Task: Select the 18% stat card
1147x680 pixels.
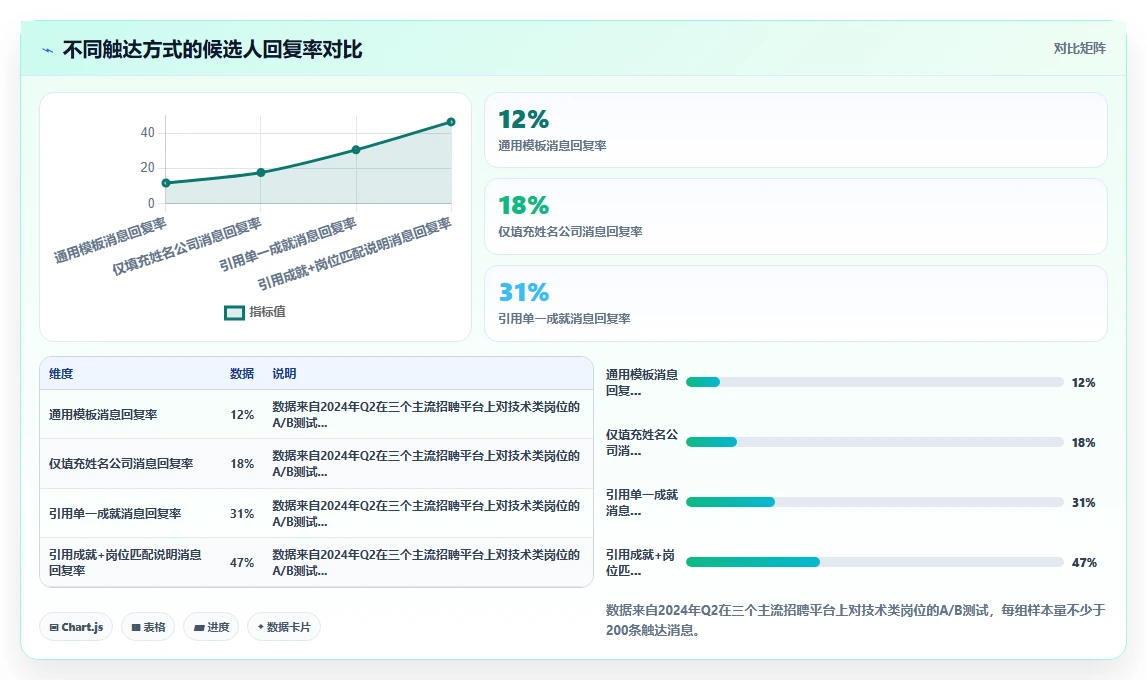Action: point(796,216)
